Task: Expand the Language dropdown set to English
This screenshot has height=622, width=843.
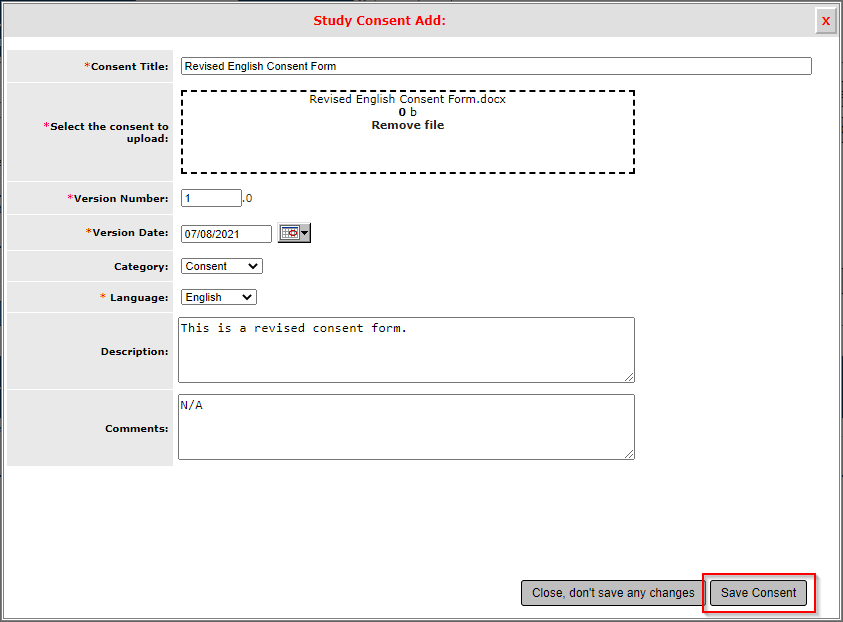Action: [x=219, y=297]
